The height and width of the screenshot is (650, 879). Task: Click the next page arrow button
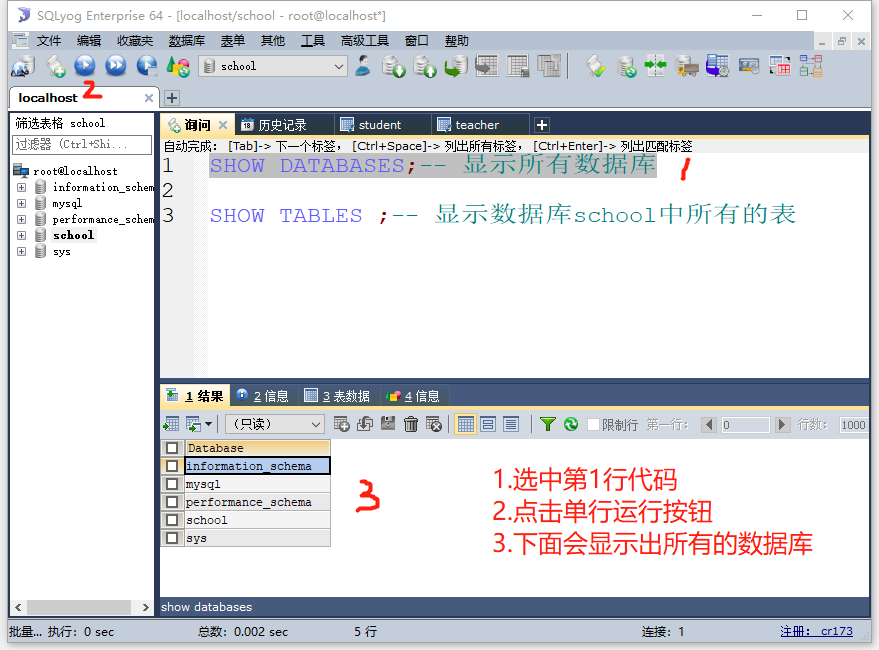coord(782,425)
